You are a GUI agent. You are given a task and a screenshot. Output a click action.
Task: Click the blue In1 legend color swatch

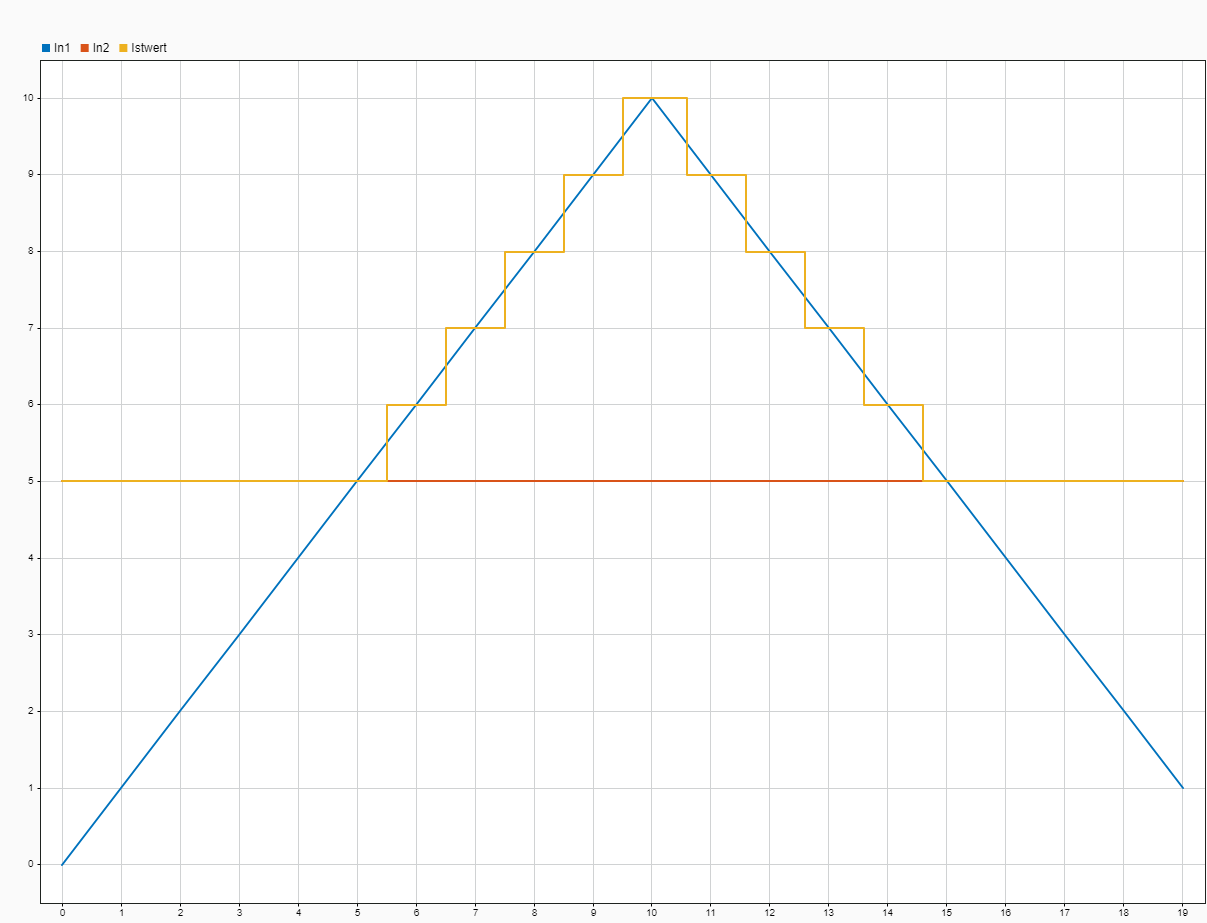click(46, 48)
